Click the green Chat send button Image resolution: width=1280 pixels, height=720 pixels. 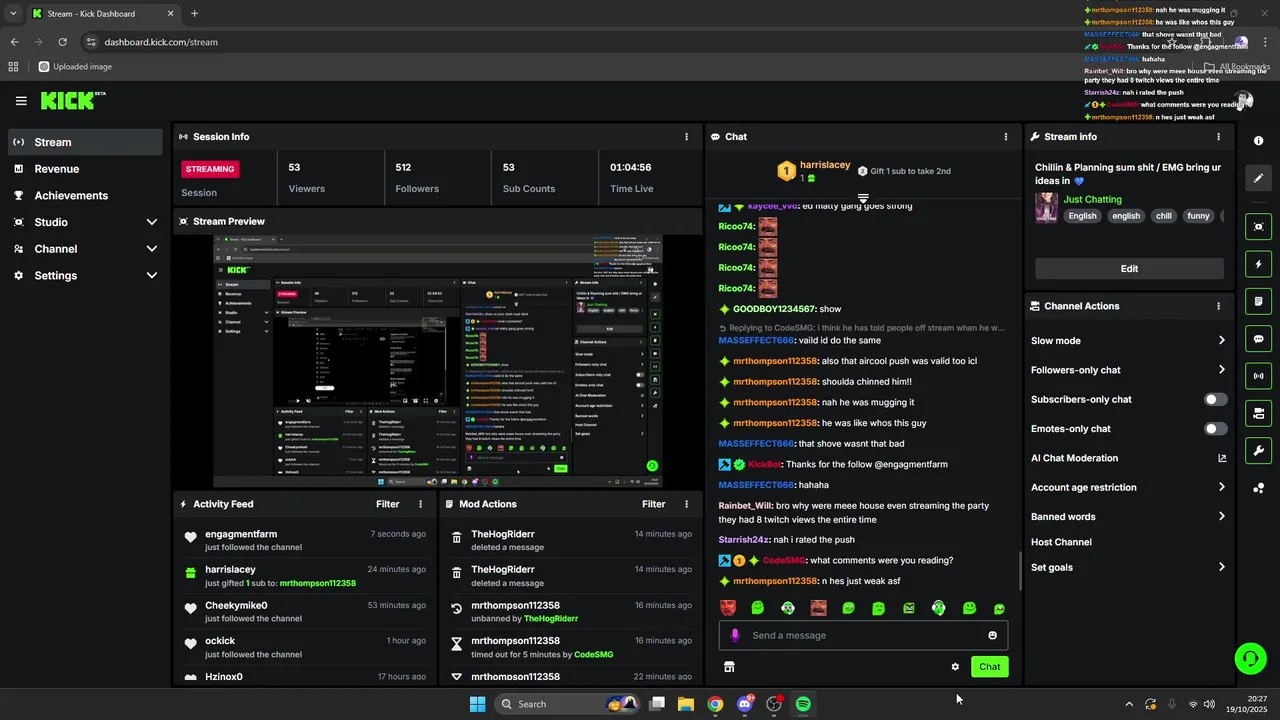coord(989,667)
